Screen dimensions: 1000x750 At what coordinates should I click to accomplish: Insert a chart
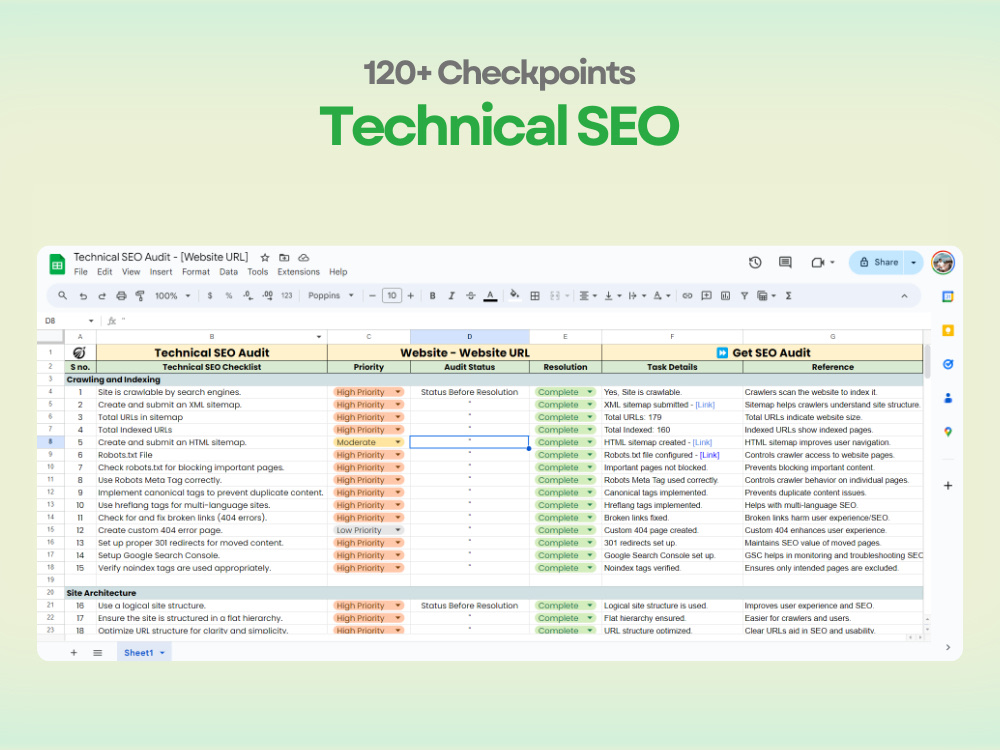point(725,296)
